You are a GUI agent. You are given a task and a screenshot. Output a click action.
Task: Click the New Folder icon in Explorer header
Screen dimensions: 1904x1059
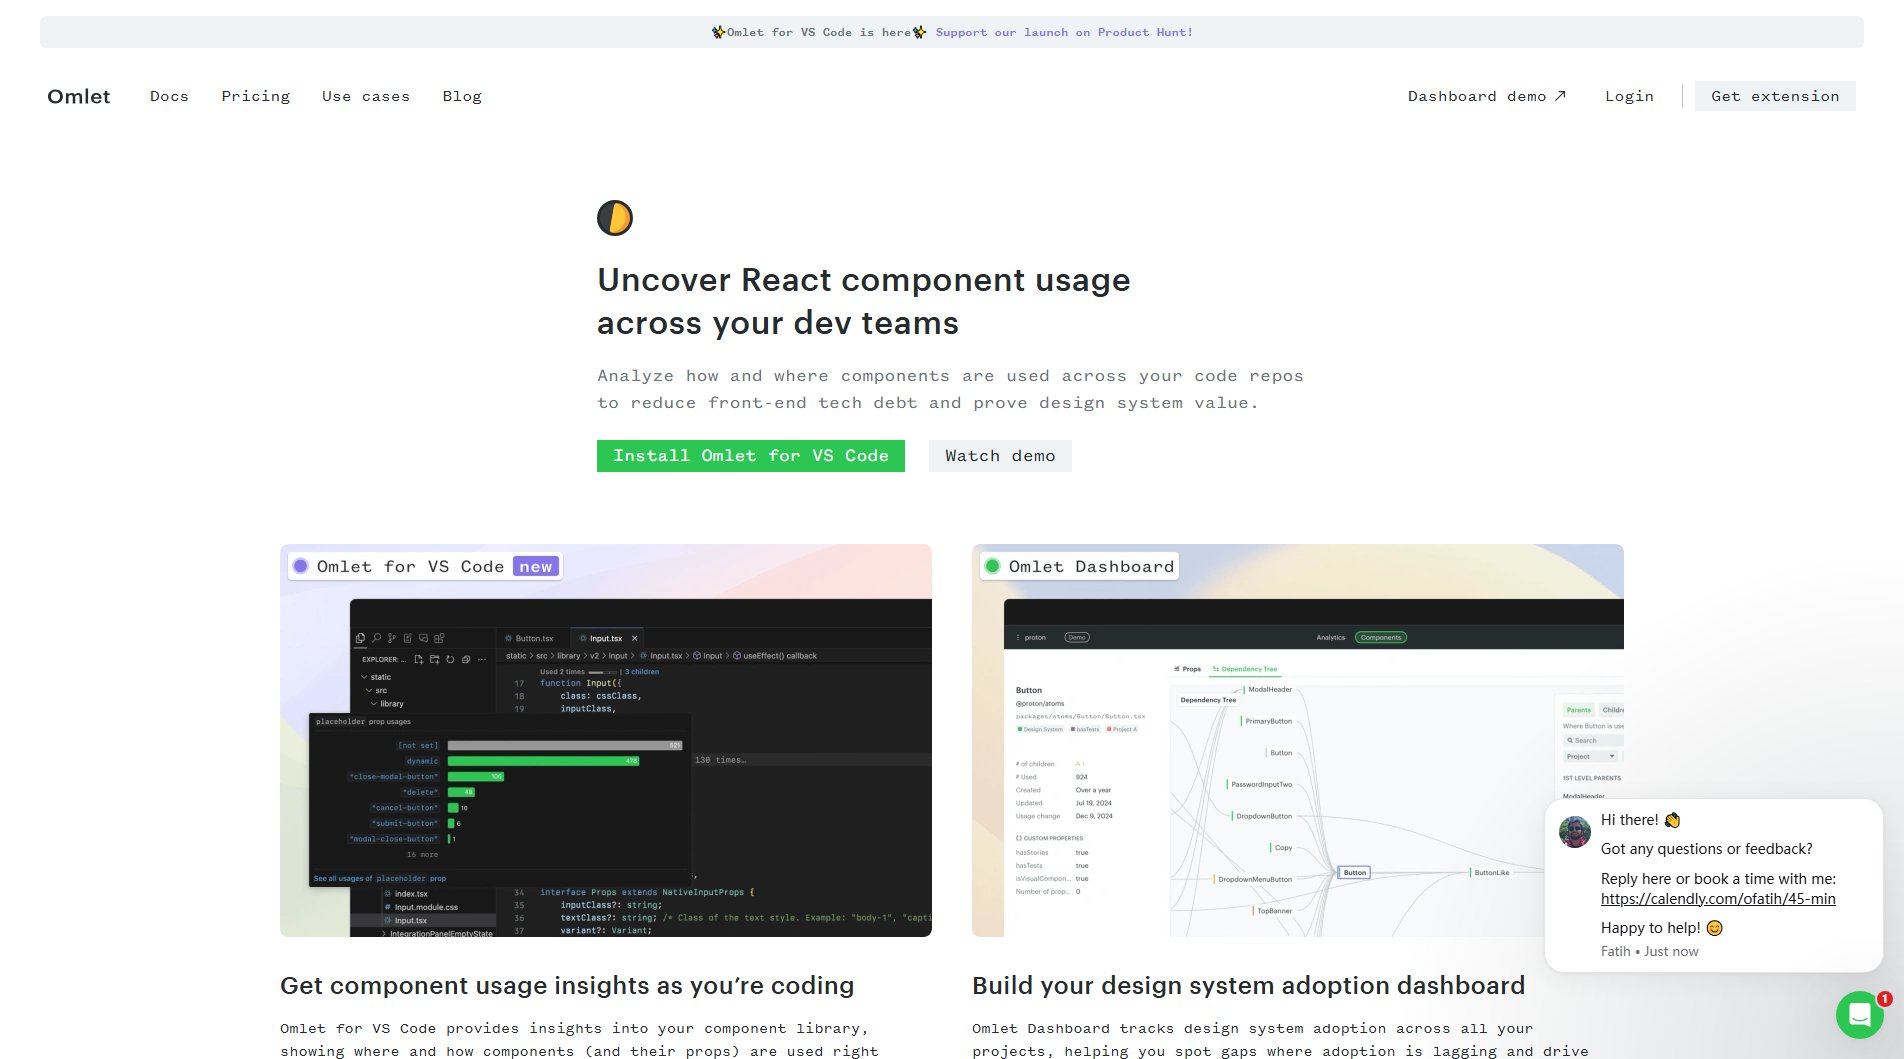[x=434, y=660]
